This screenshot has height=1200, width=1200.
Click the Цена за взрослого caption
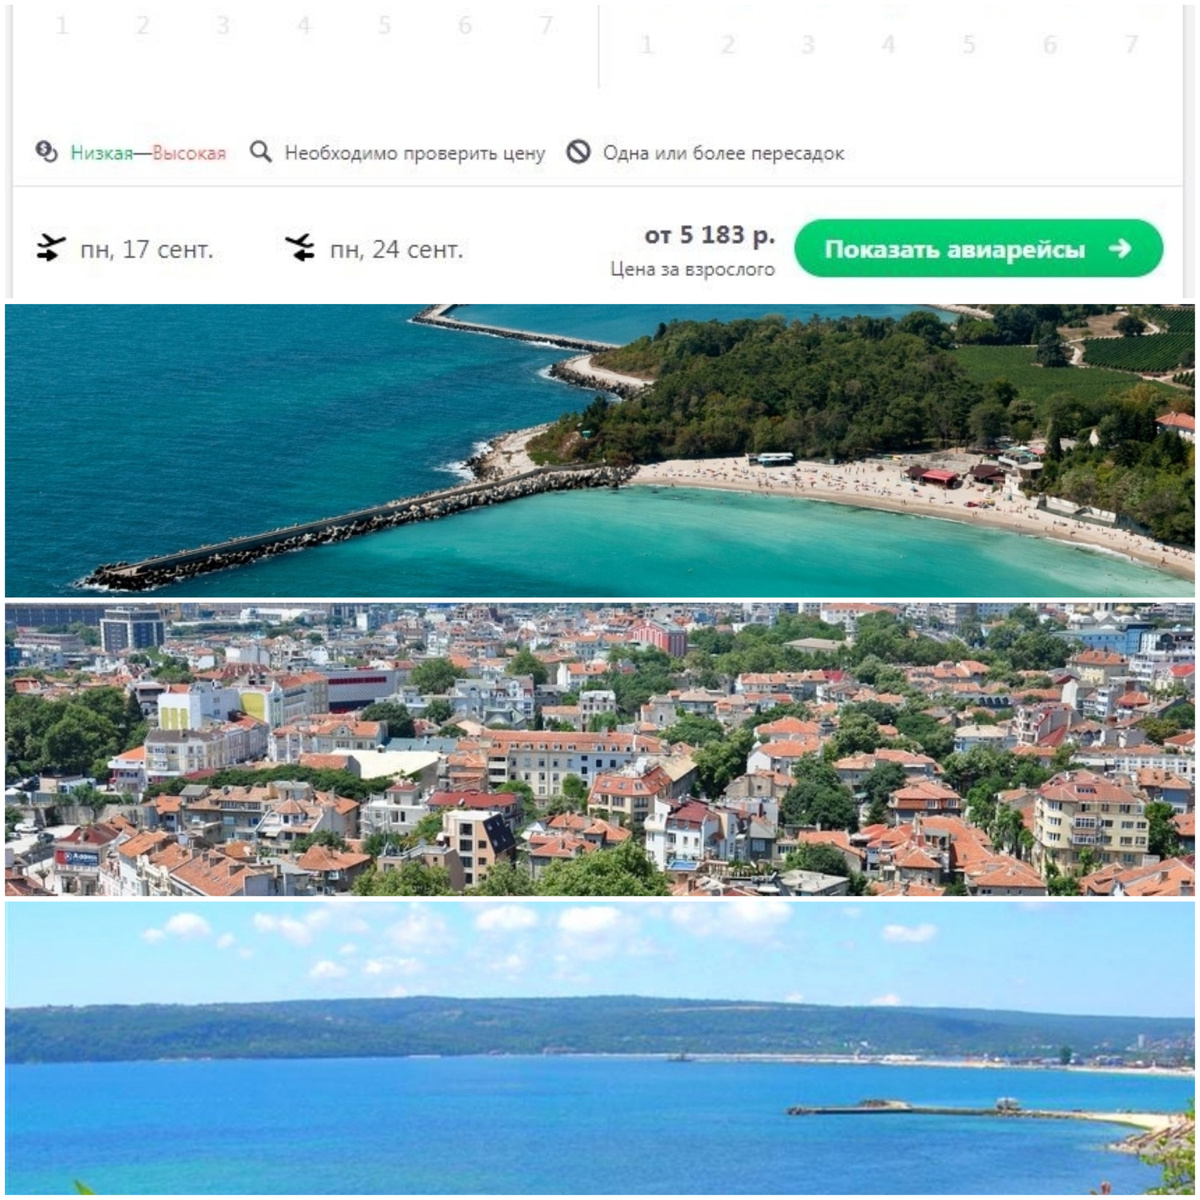pyautogui.click(x=693, y=269)
